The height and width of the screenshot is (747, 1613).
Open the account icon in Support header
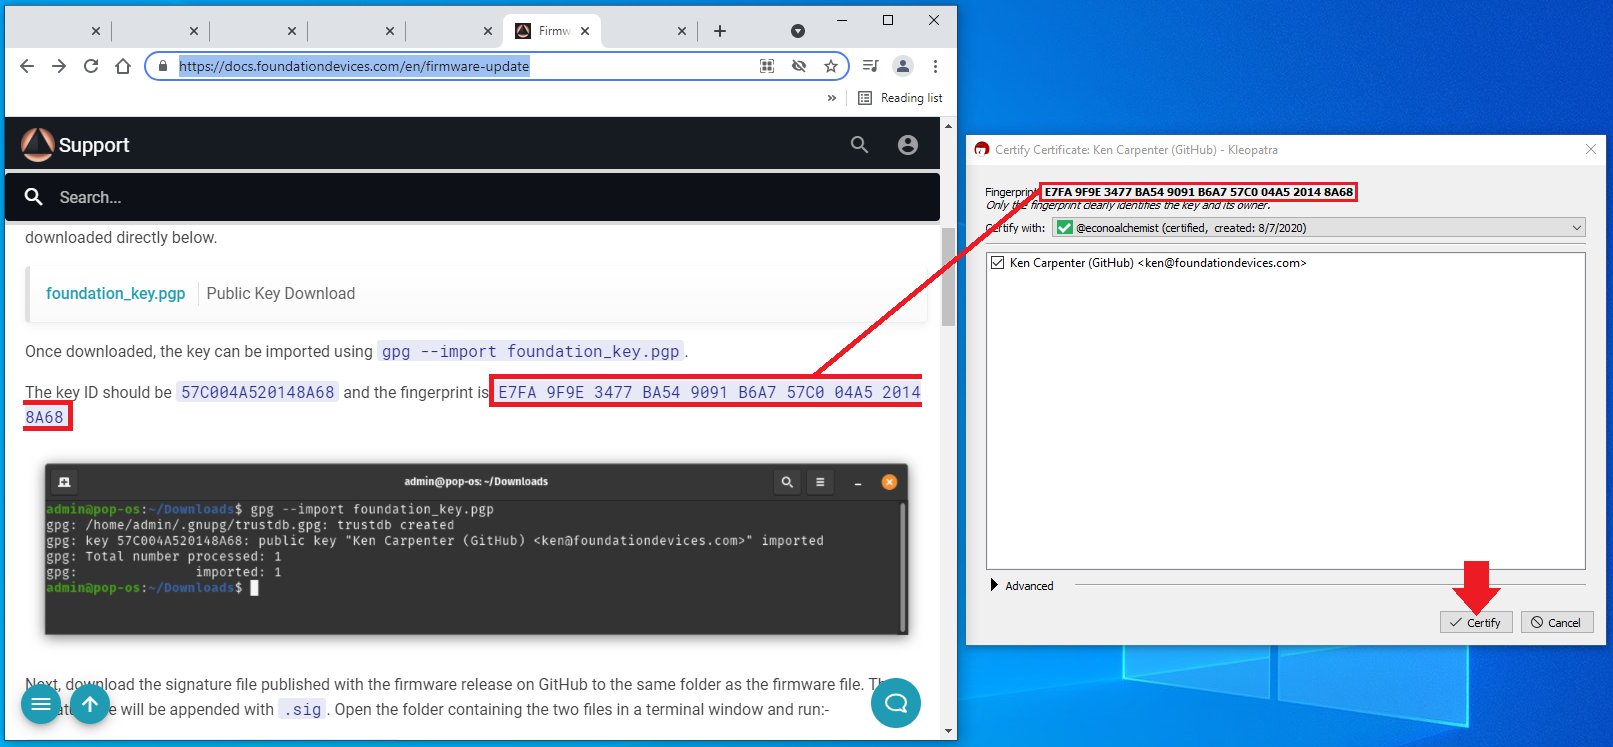click(x=908, y=145)
